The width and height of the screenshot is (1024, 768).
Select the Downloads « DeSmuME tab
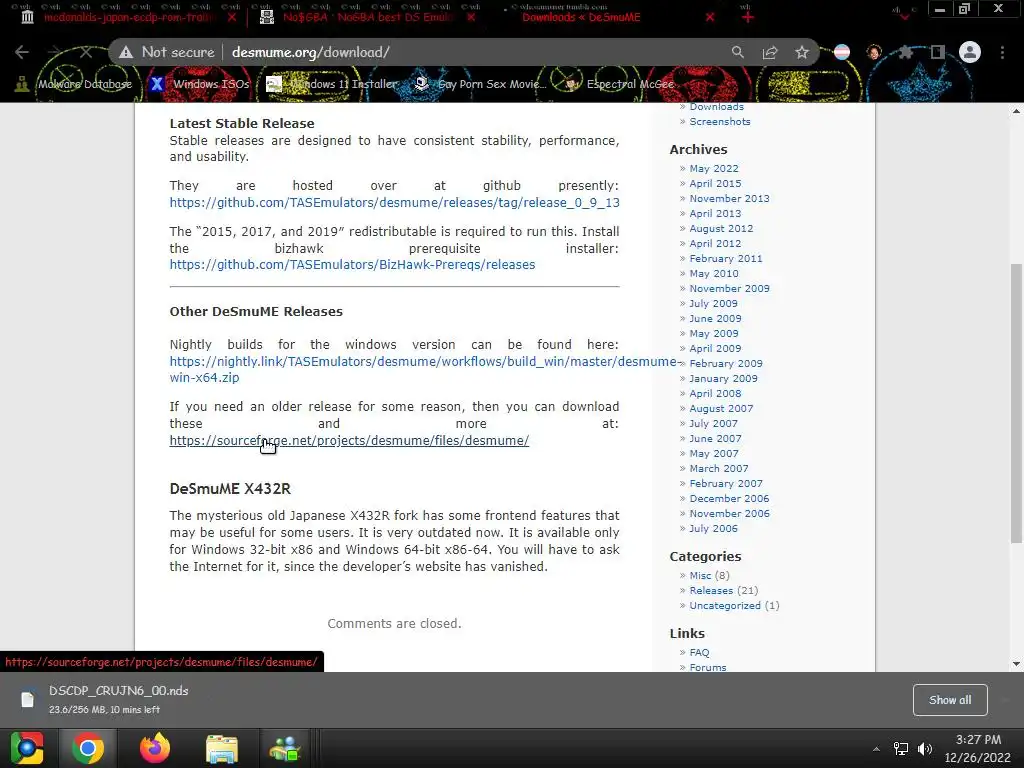tap(581, 18)
